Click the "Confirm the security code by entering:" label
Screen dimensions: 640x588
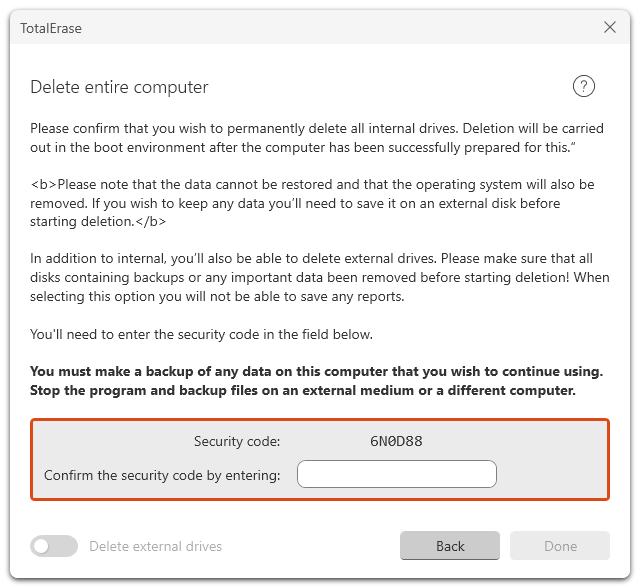point(162,475)
